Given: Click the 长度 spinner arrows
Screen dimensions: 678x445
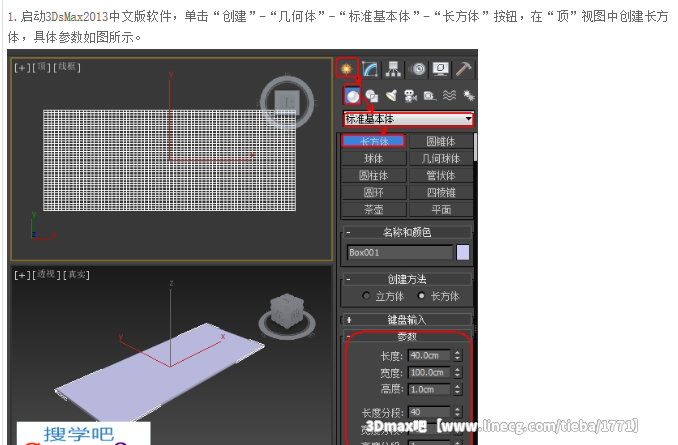Looking at the screenshot, I should (457, 355).
